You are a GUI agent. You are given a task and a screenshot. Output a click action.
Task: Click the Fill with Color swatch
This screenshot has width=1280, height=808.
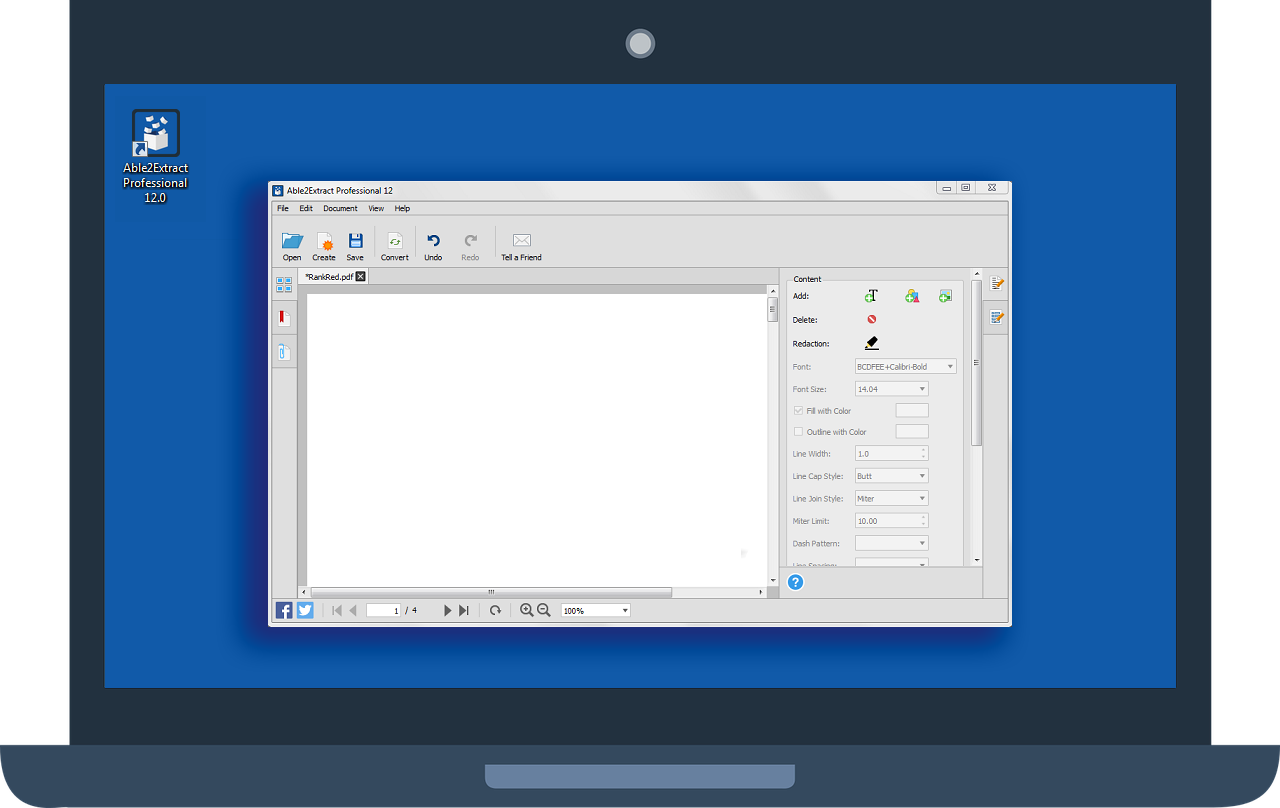pos(911,411)
